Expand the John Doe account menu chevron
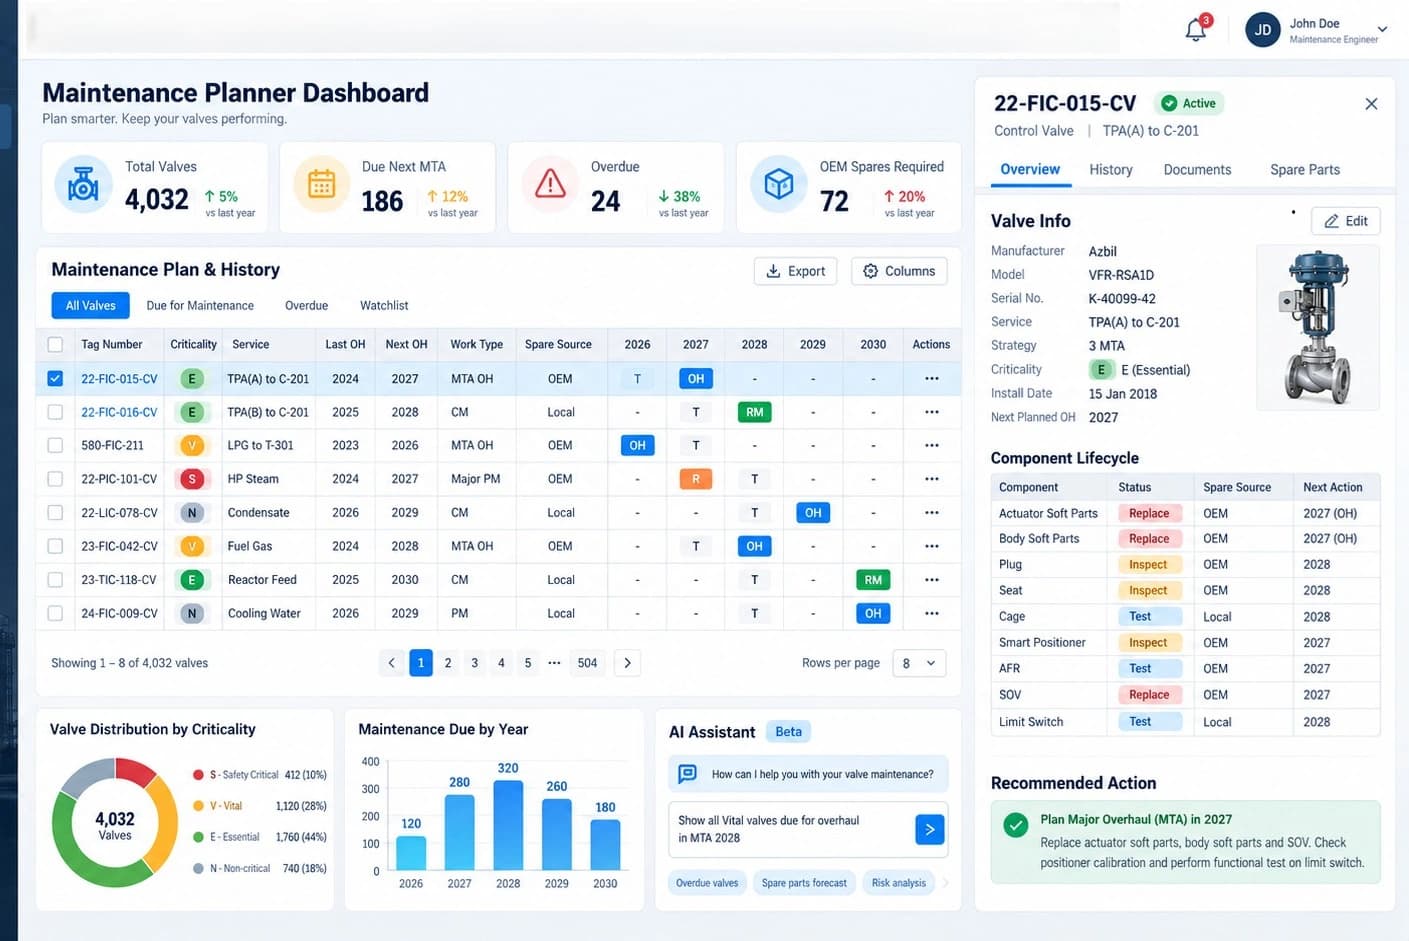Viewport: 1409px width, 941px height. (1382, 29)
